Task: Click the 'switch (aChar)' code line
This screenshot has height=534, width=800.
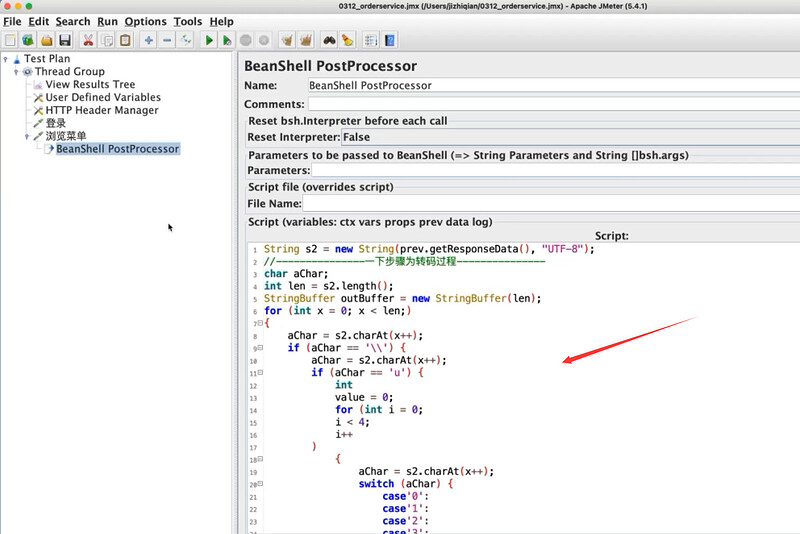Action: pyautogui.click(x=406, y=484)
